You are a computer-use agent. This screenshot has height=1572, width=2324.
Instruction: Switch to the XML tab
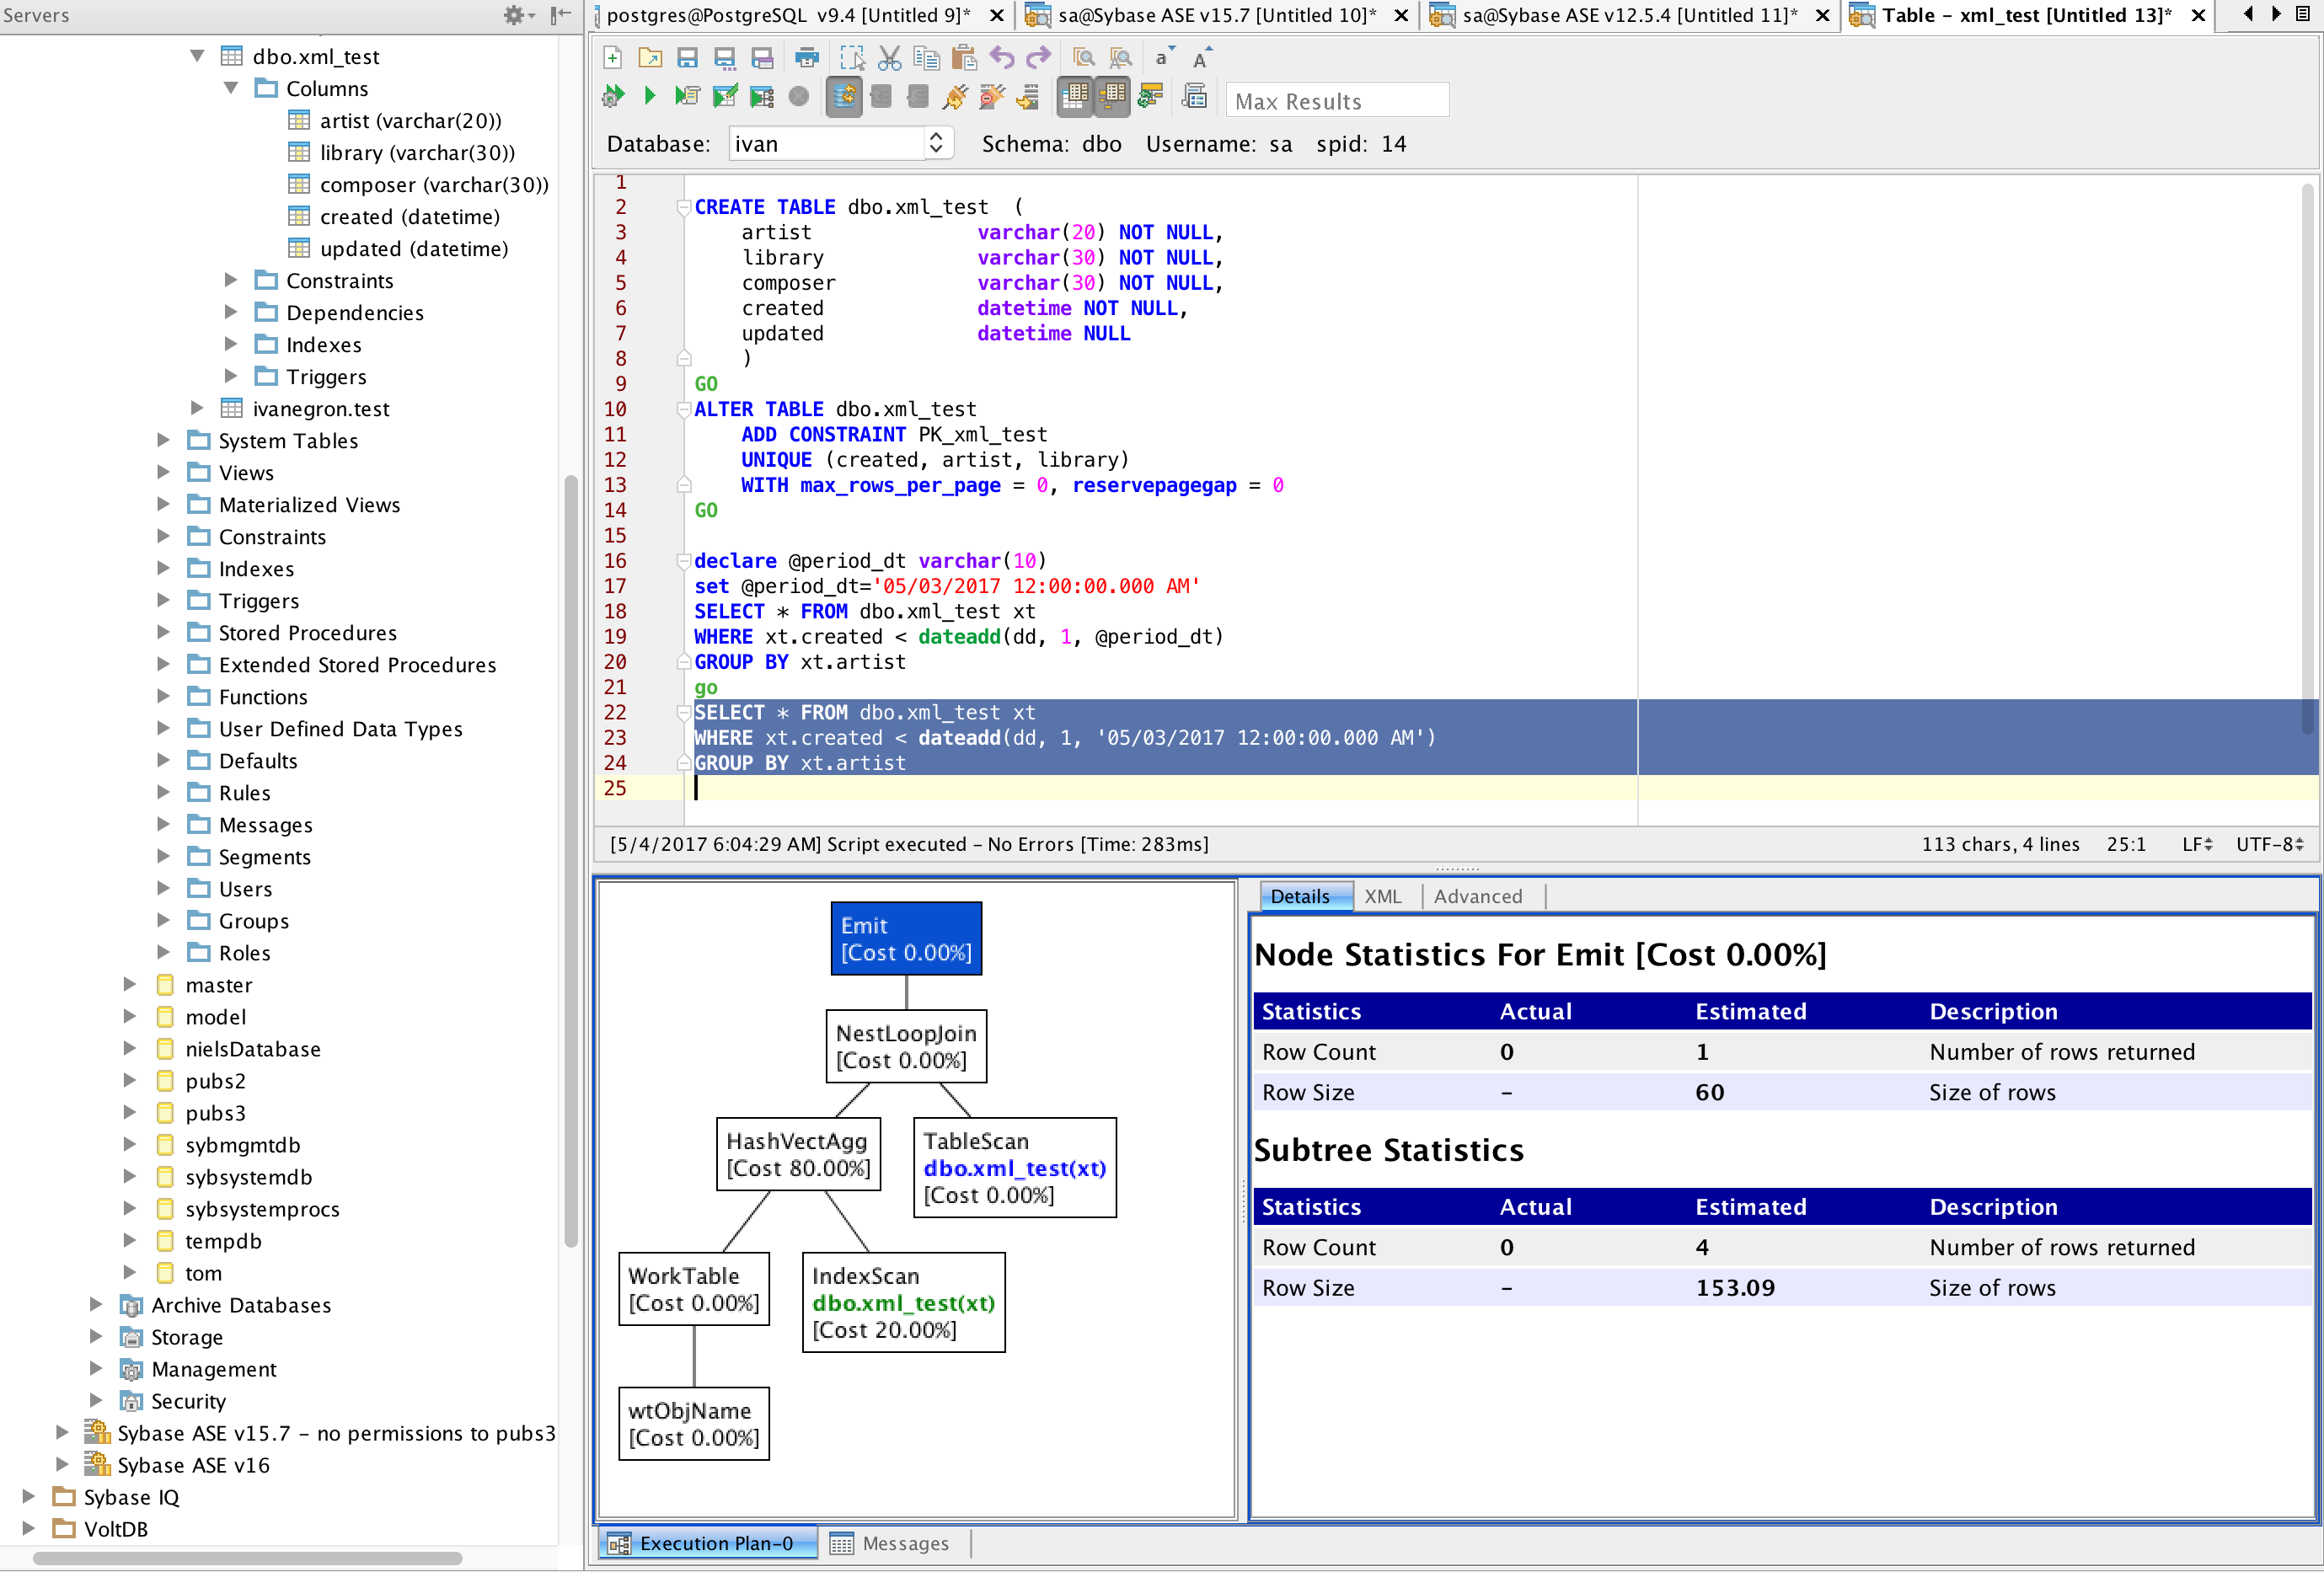click(1383, 896)
